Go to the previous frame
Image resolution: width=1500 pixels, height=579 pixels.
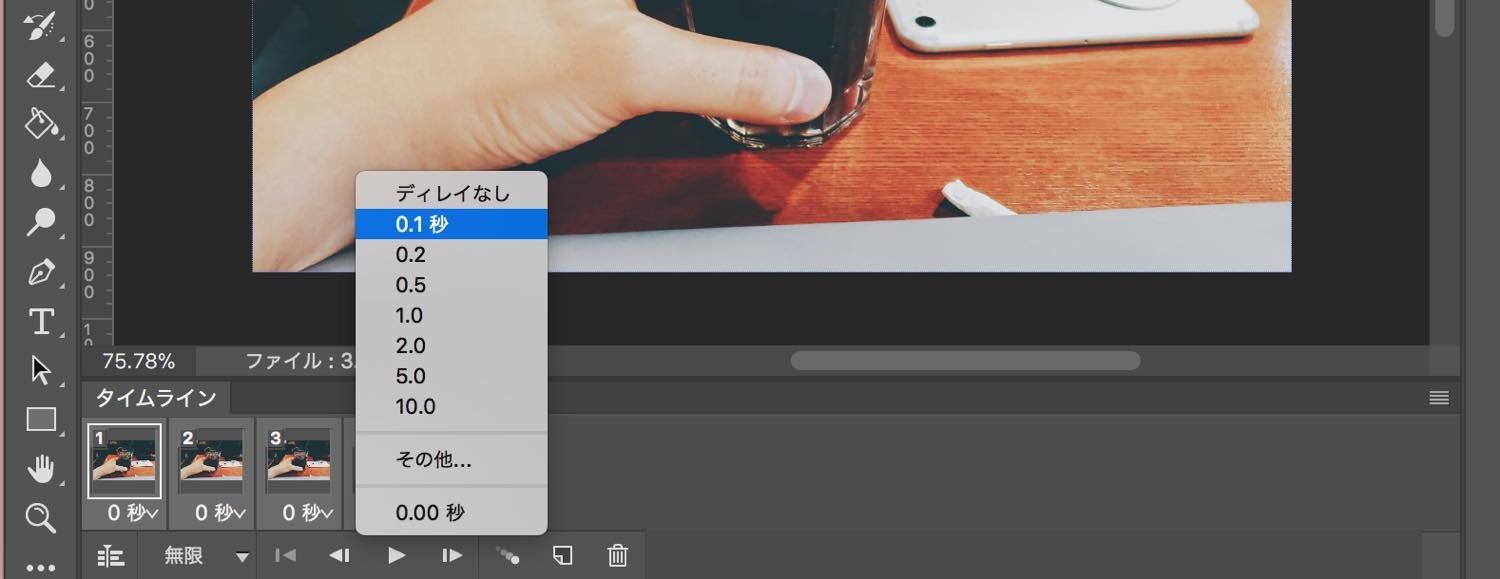(340, 556)
